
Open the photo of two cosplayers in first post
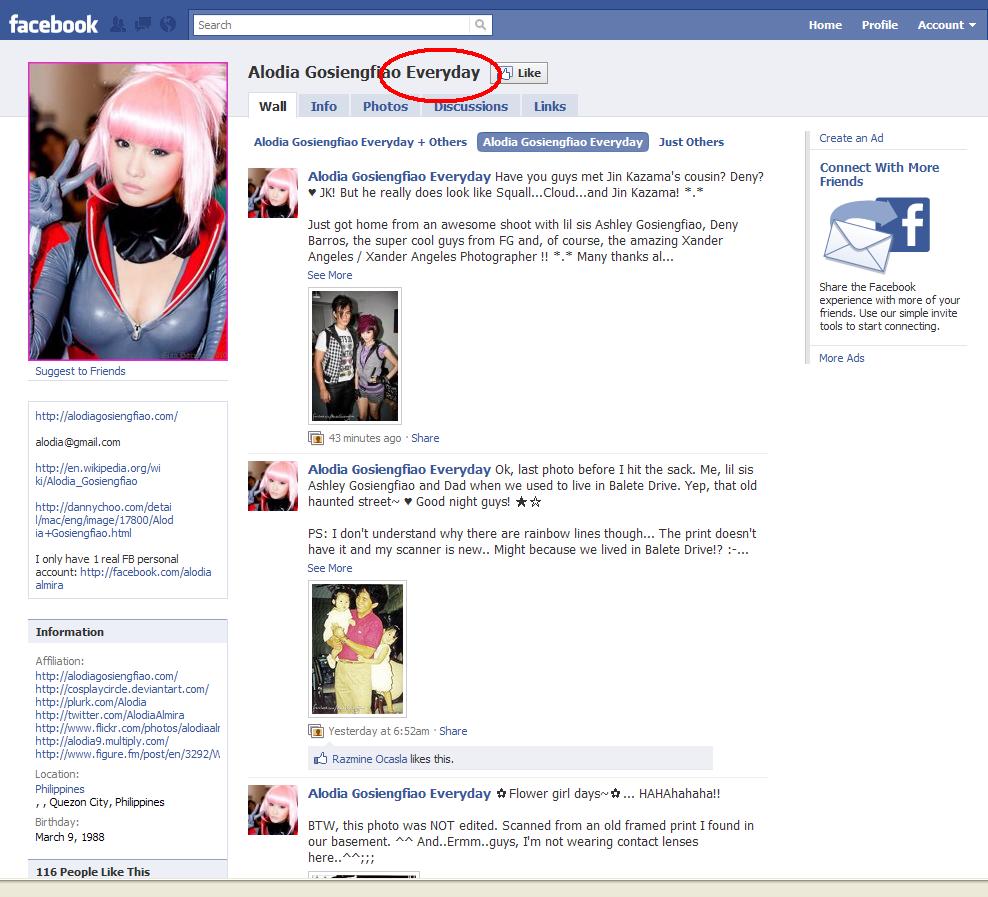pos(355,356)
